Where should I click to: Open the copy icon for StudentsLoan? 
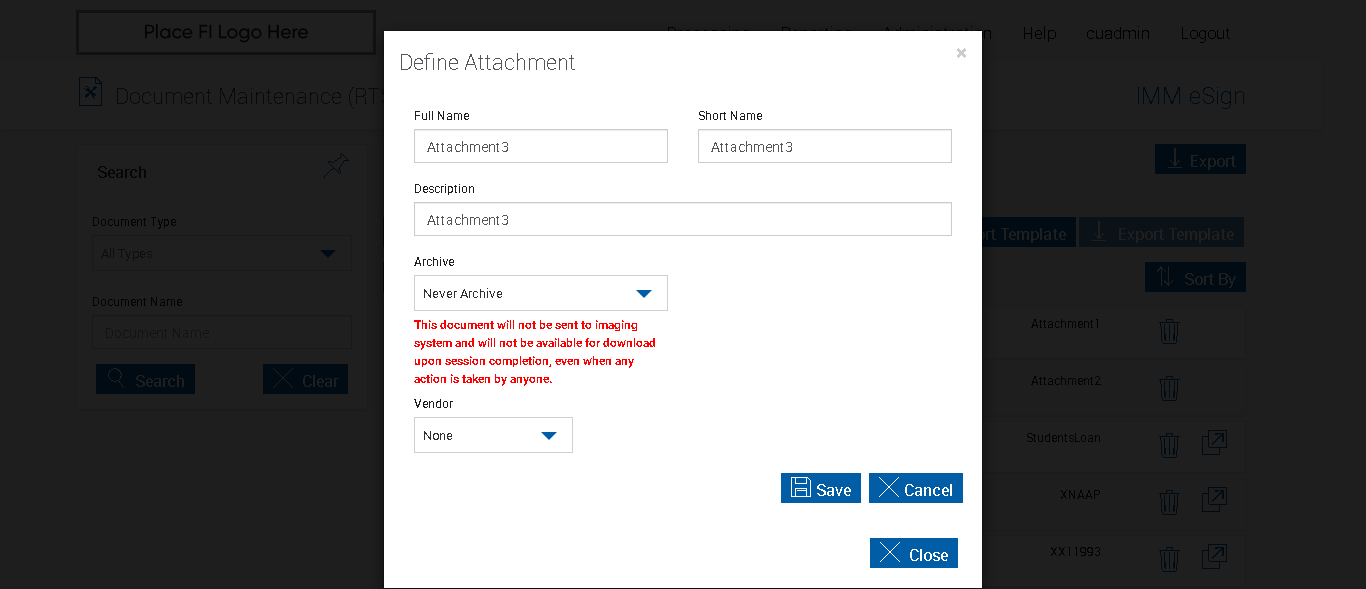1214,443
